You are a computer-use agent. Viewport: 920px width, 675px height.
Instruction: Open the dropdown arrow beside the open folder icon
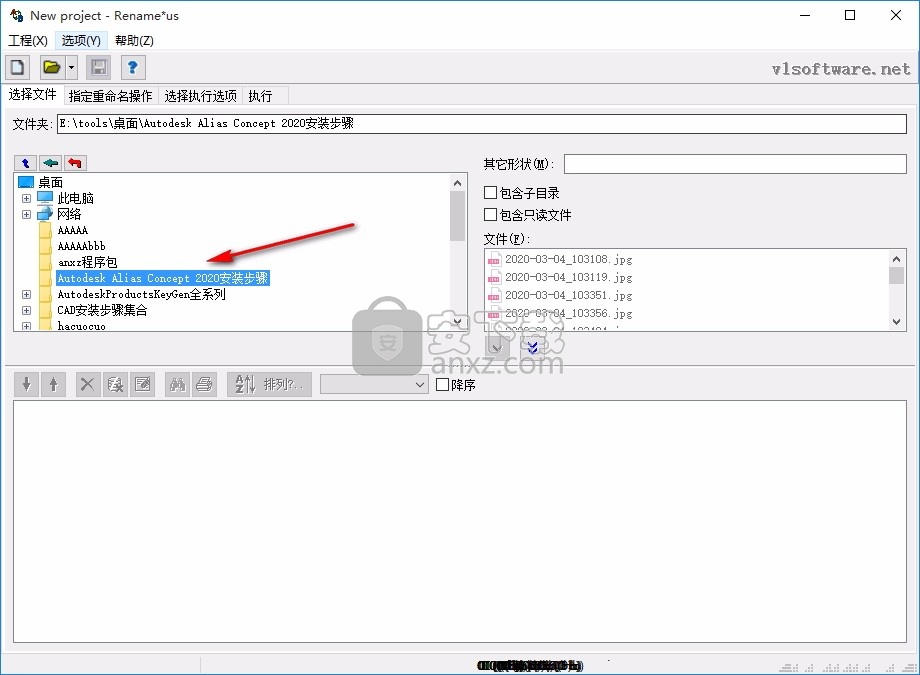pyautogui.click(x=72, y=68)
